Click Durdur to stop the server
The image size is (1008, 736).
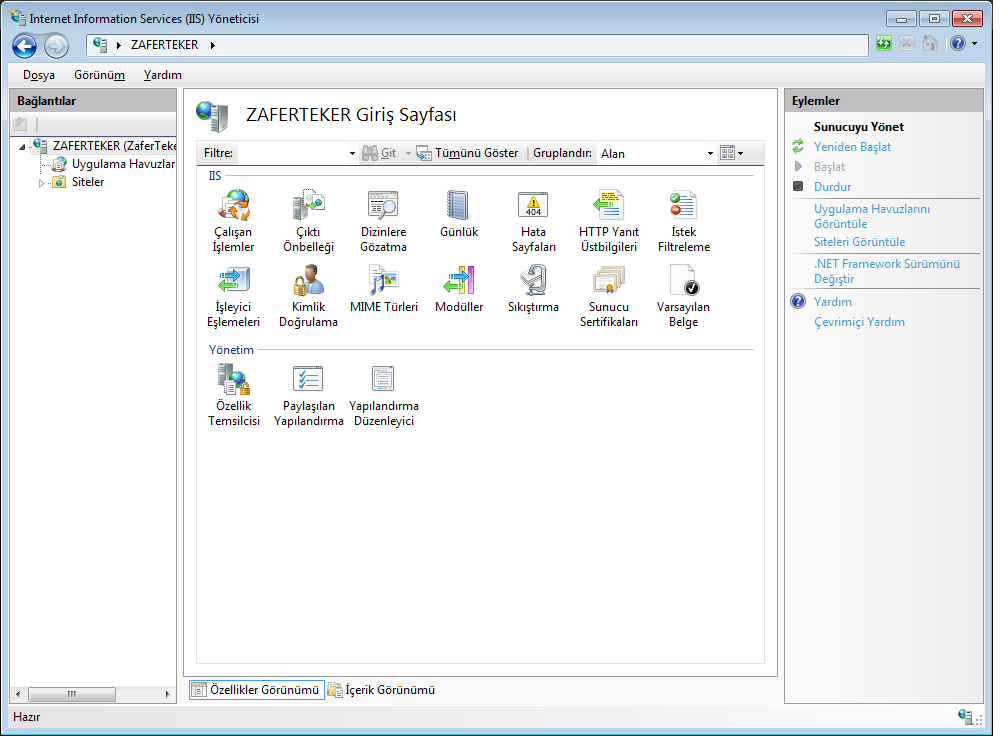click(832, 187)
